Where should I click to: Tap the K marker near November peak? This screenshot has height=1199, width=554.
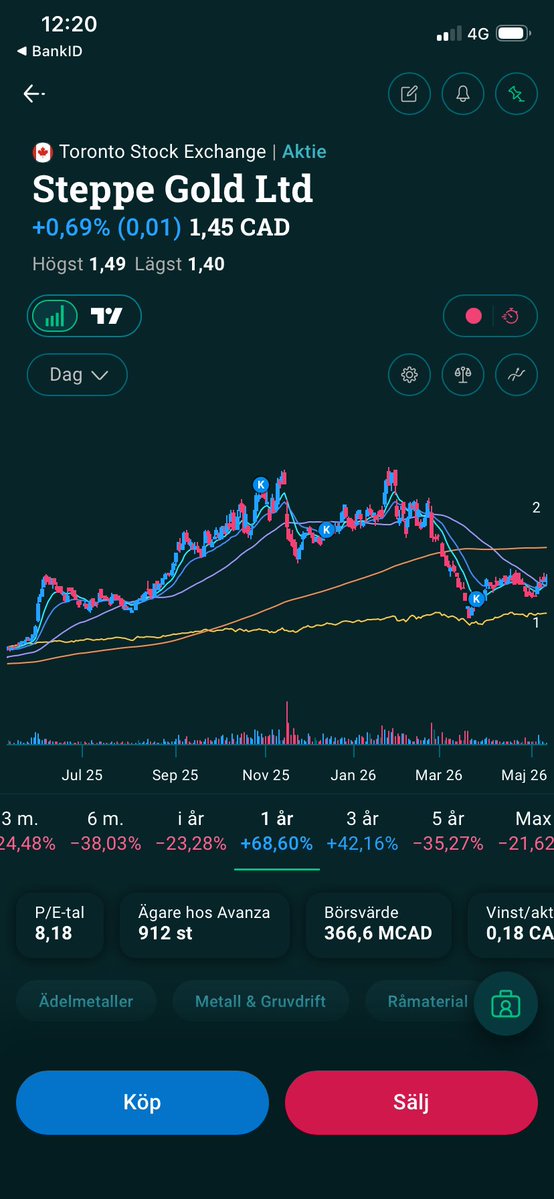pos(260,484)
